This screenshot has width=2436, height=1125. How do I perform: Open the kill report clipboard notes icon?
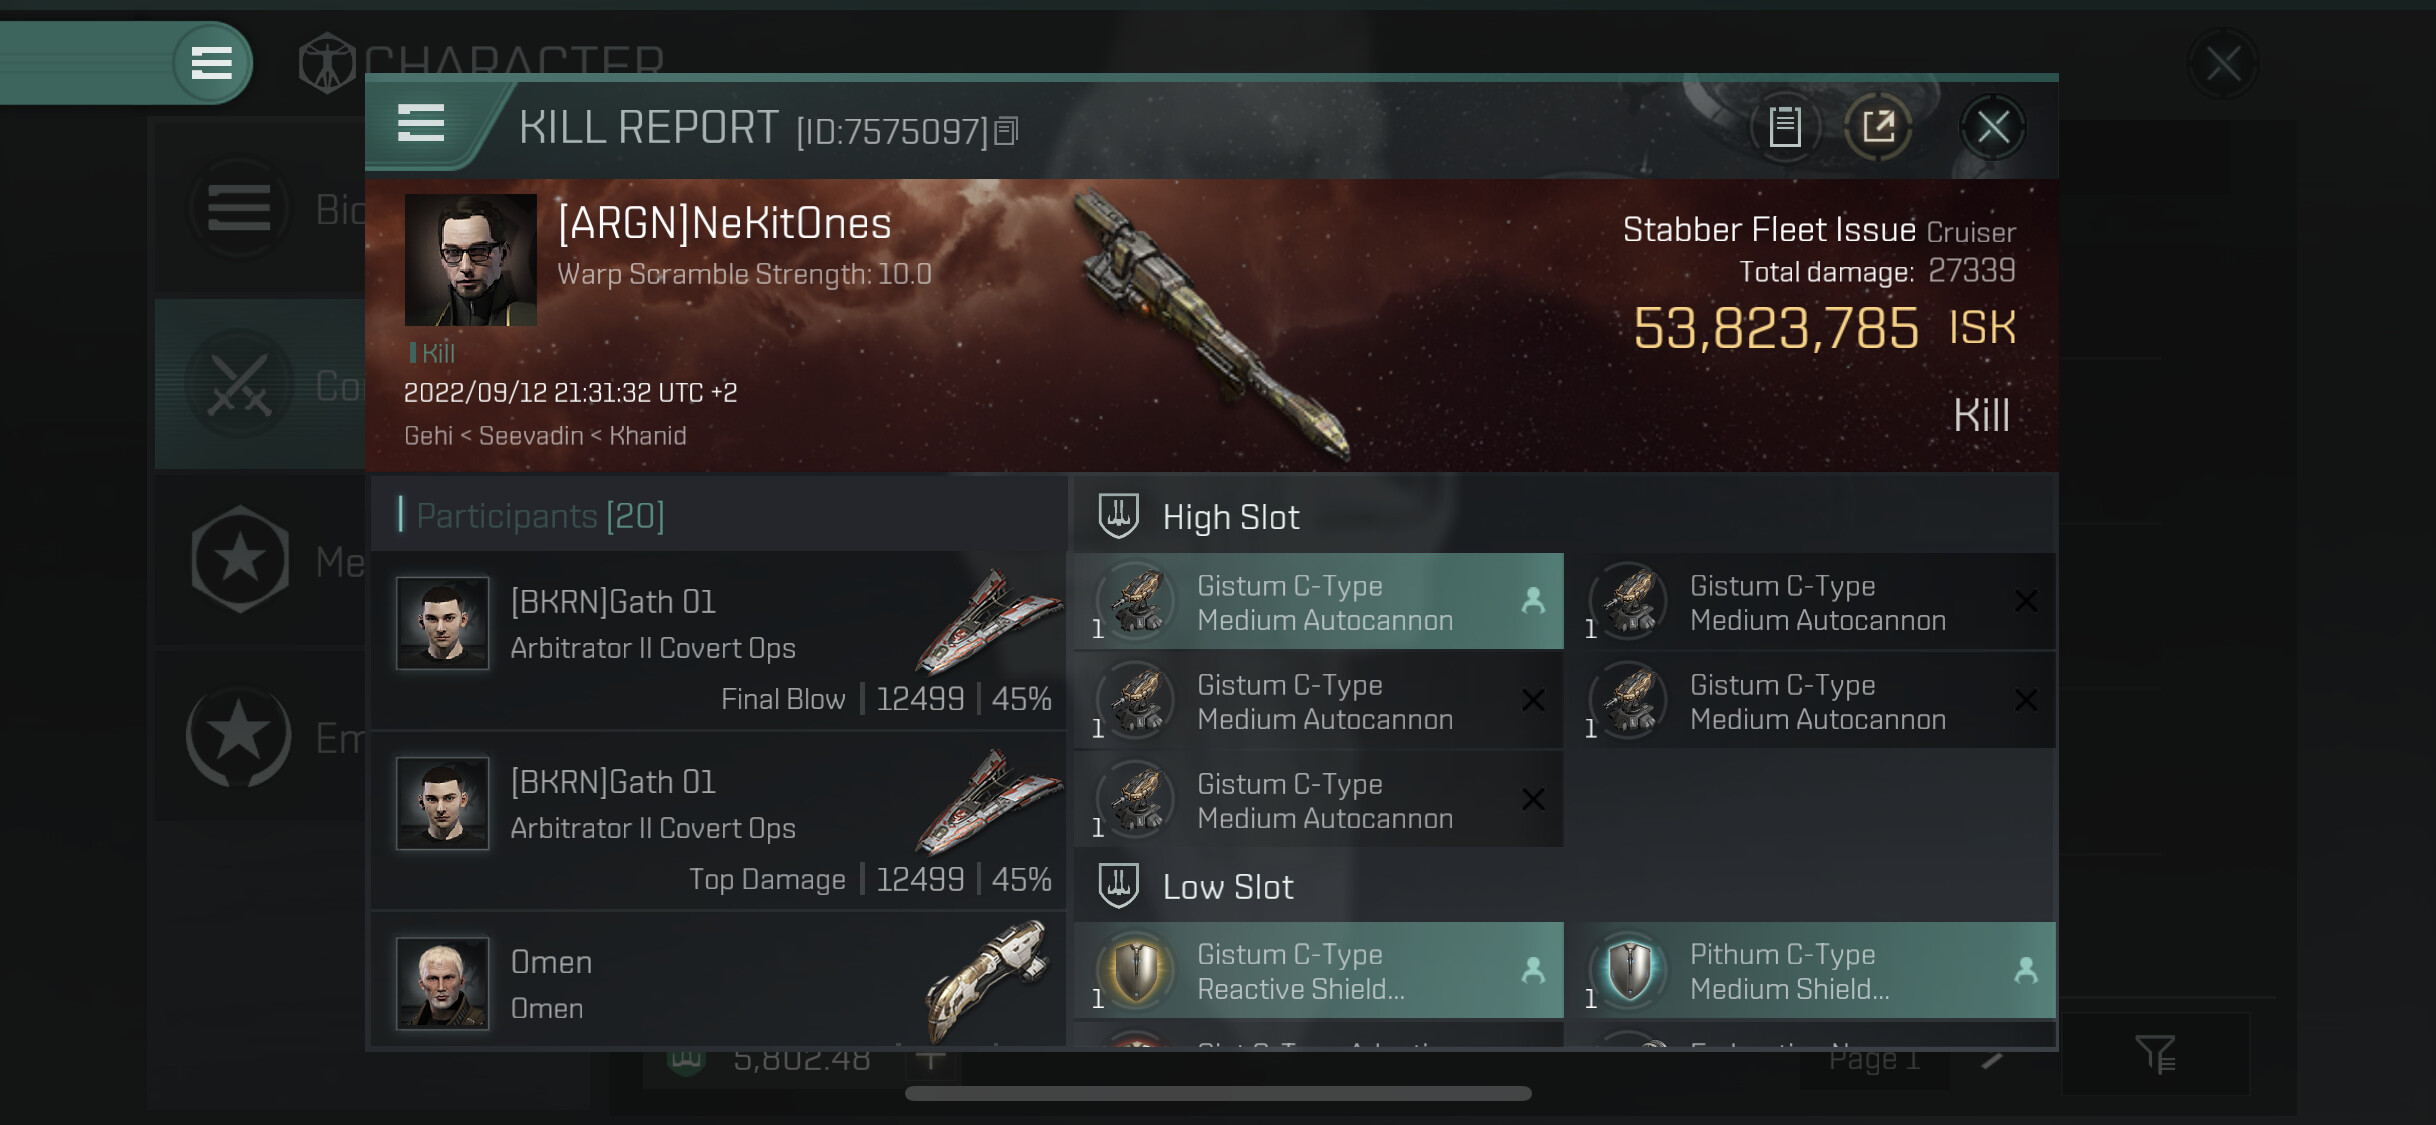pos(1784,127)
